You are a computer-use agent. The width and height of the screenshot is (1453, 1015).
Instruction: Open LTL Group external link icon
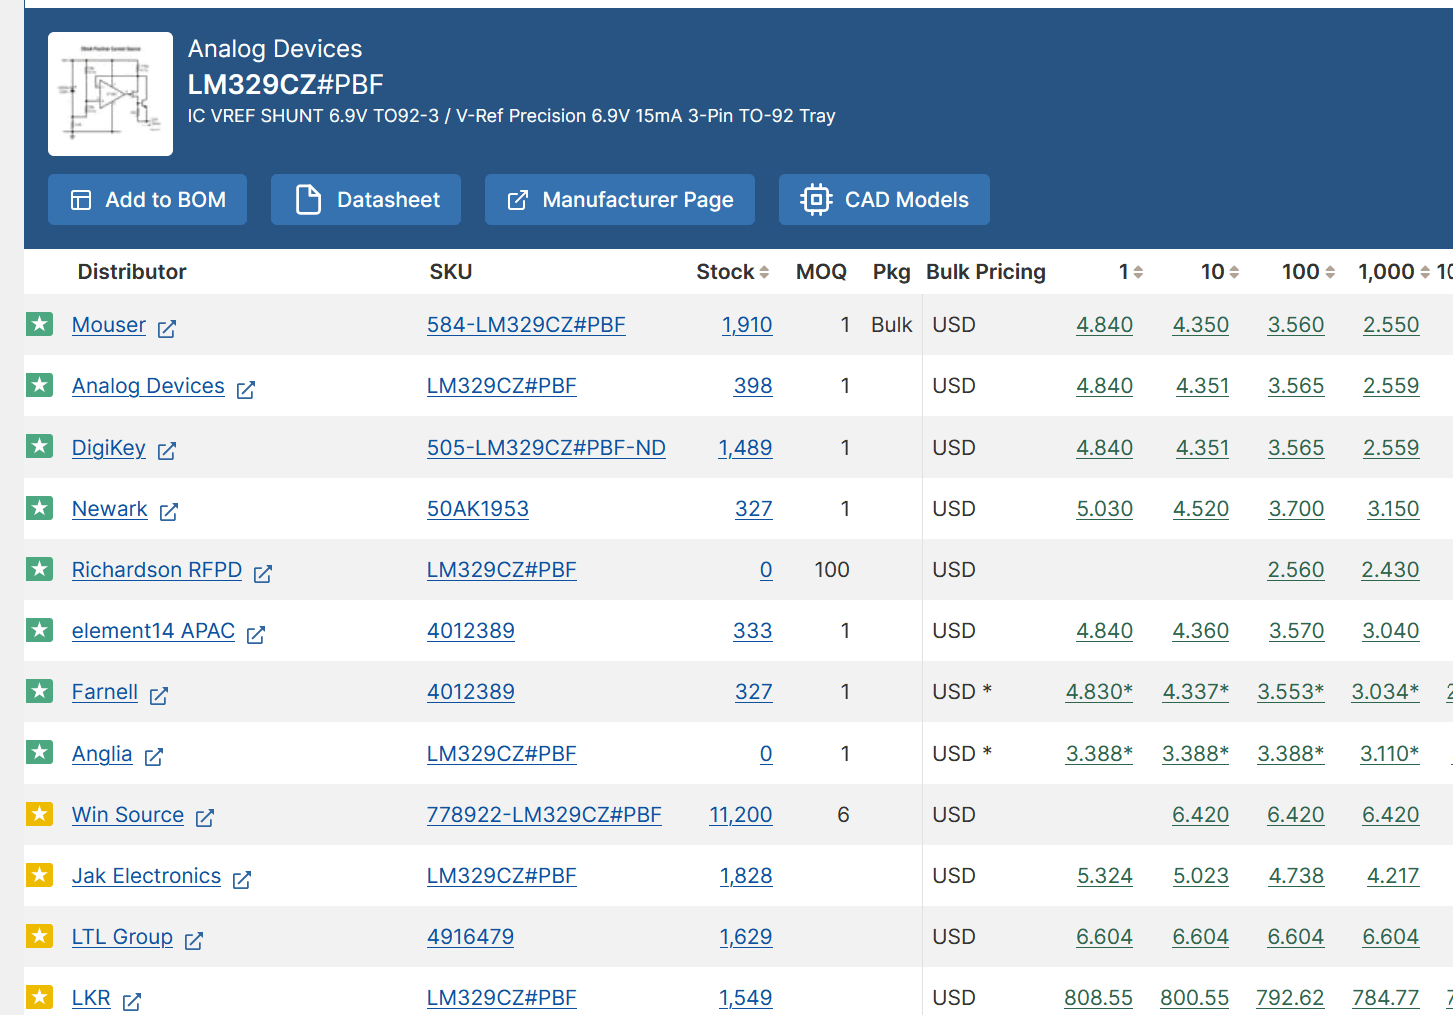194,940
